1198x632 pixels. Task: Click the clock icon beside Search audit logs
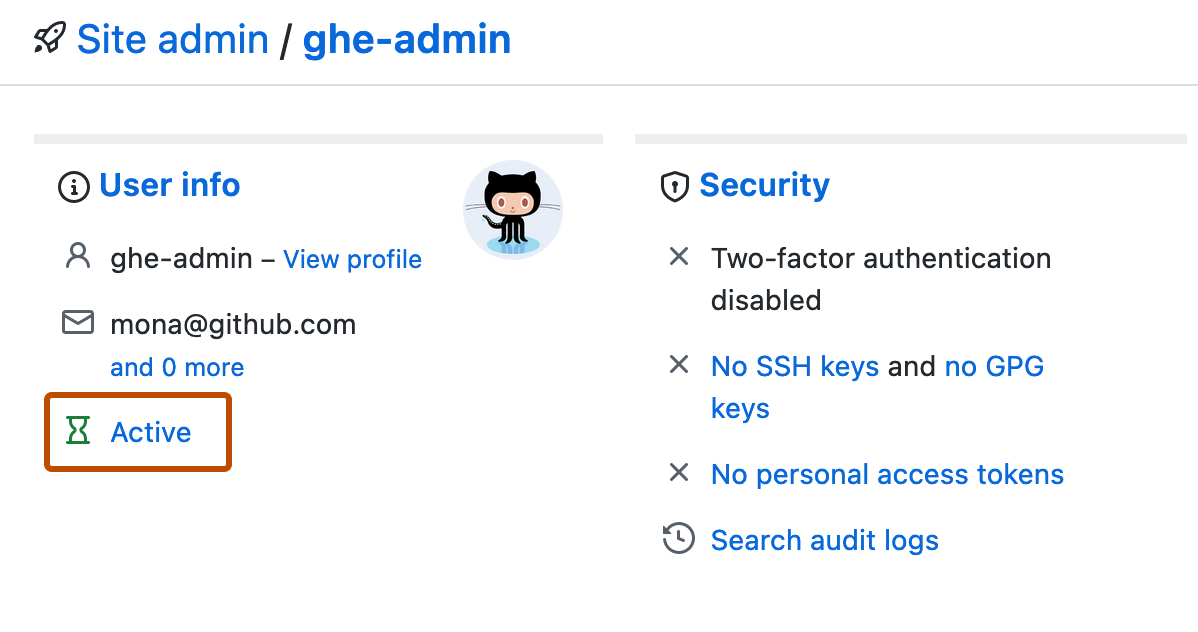click(x=679, y=538)
